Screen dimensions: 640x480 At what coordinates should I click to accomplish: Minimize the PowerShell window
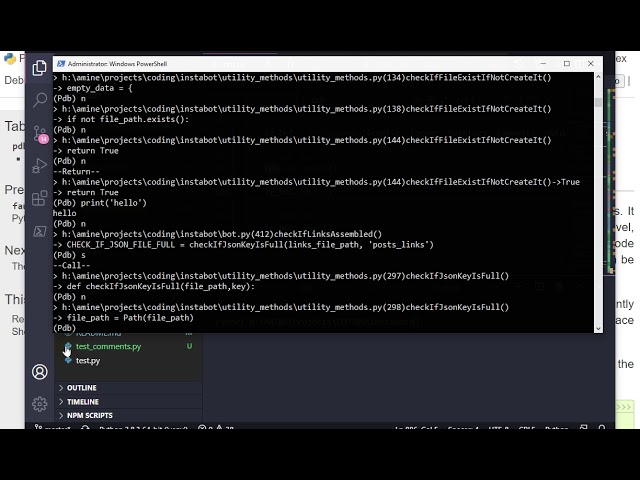(543, 64)
